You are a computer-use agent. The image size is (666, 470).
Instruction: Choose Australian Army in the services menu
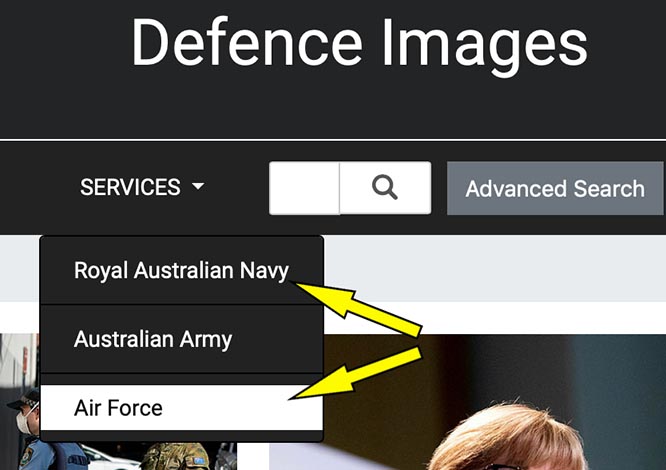click(182, 339)
